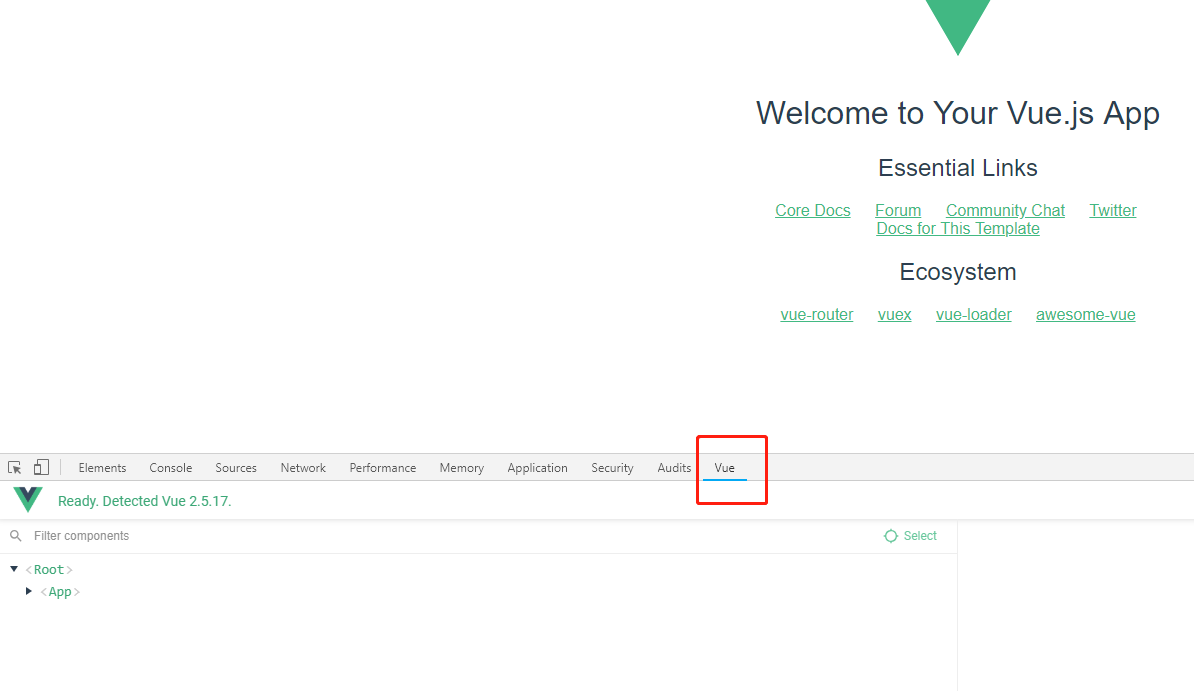
Task: Toggle the device toolbar icon
Action: click(41, 467)
